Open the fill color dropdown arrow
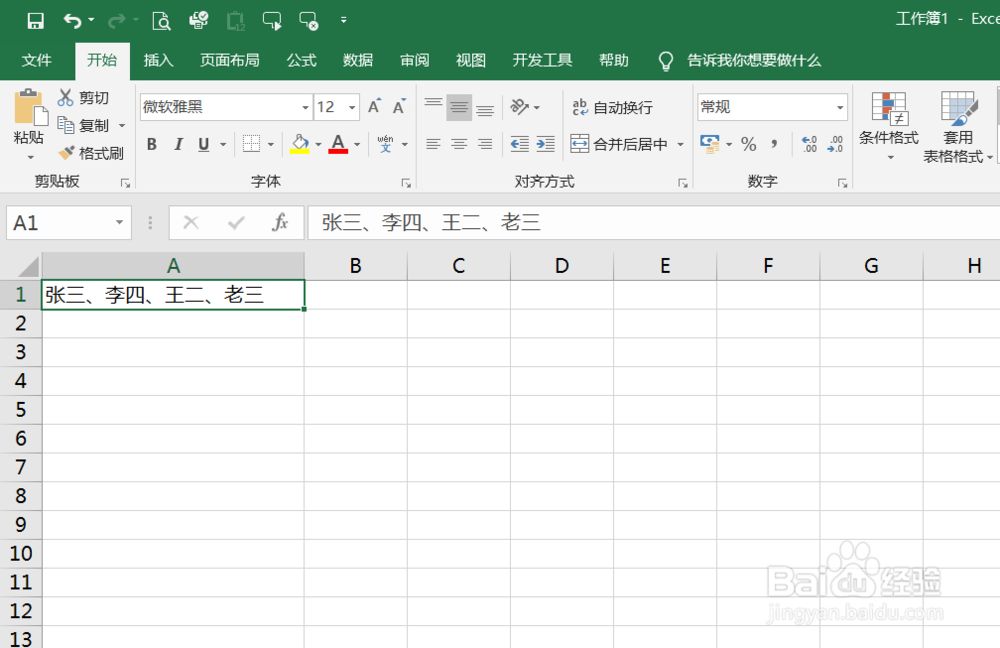Image resolution: width=1000 pixels, height=648 pixels. (x=318, y=144)
